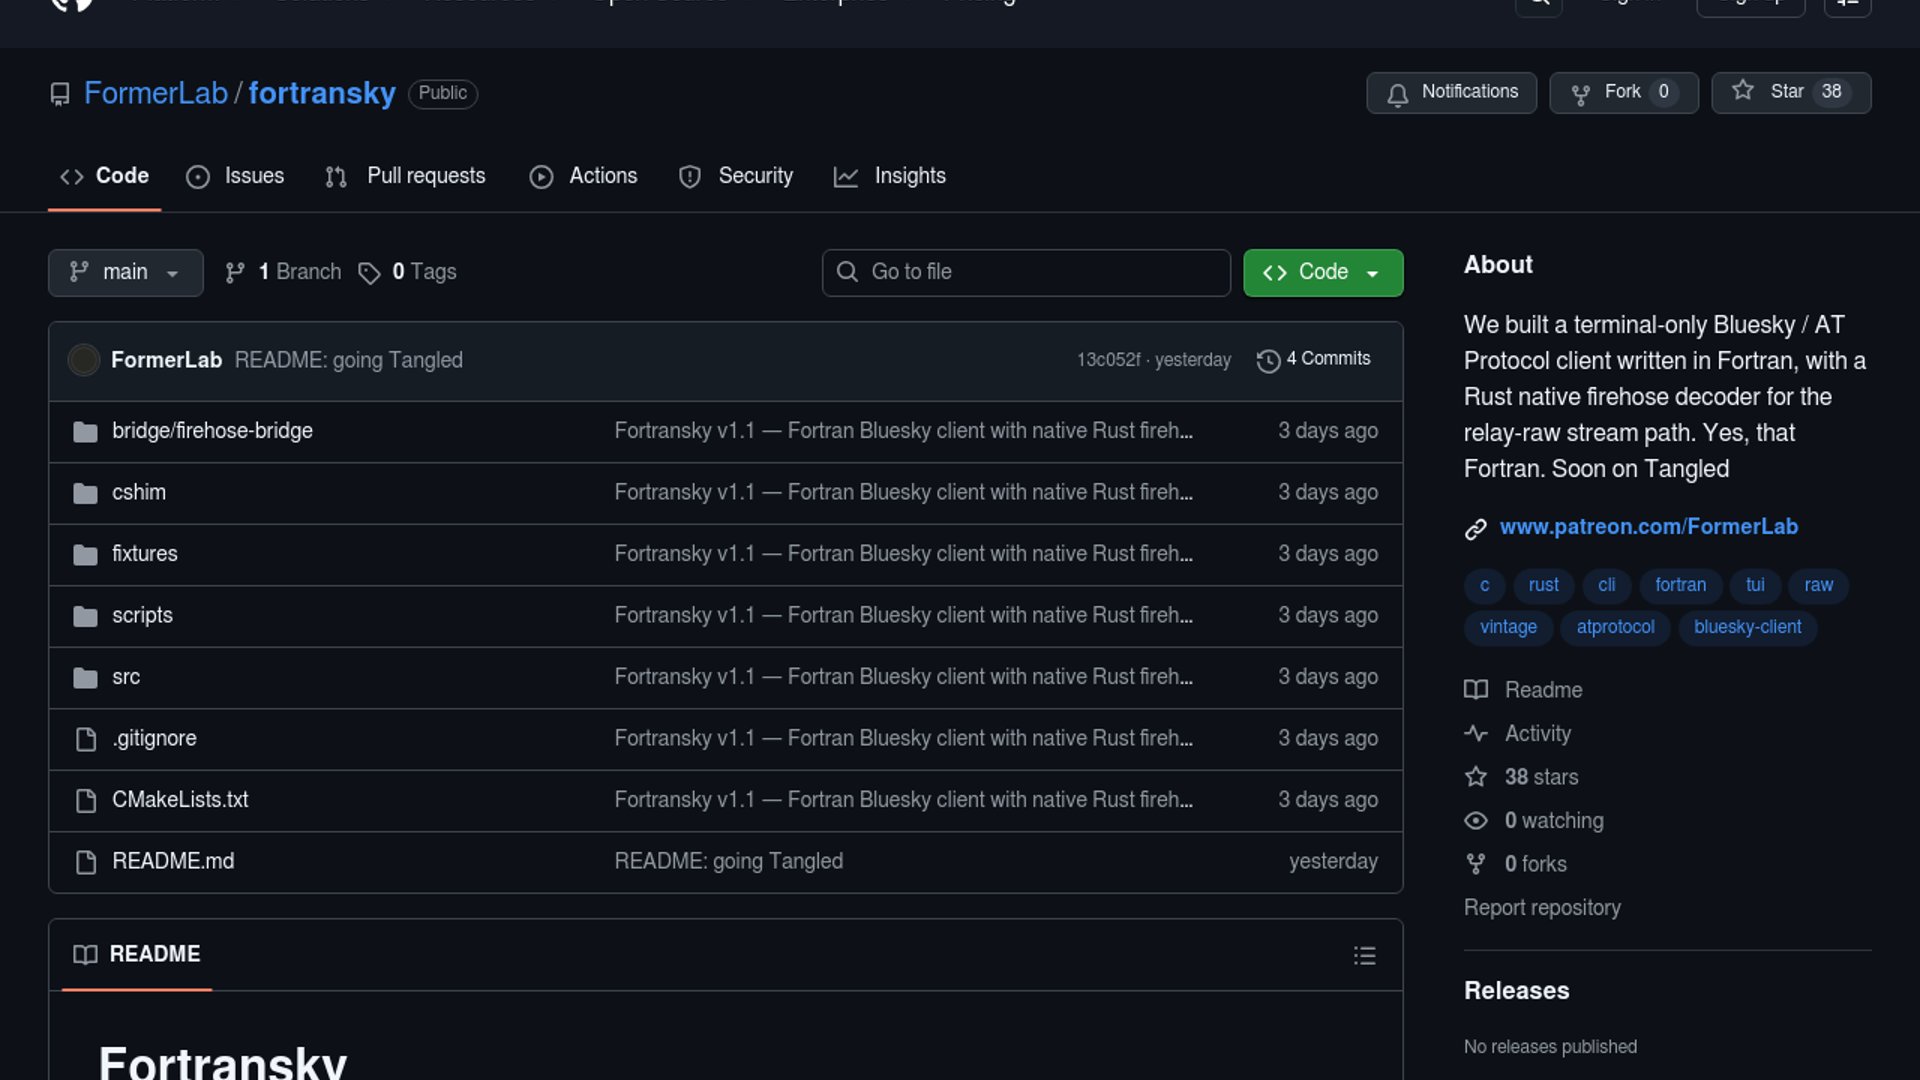Open the bridge/firehose-bridge folder

point(212,431)
